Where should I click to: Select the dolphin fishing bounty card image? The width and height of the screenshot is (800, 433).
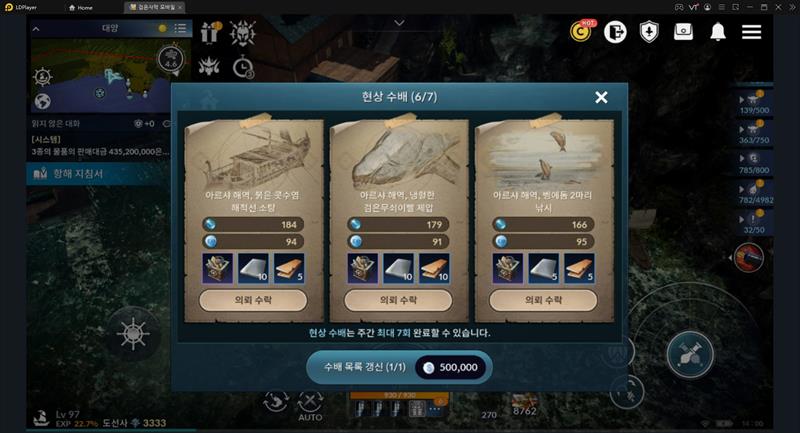pos(544,156)
